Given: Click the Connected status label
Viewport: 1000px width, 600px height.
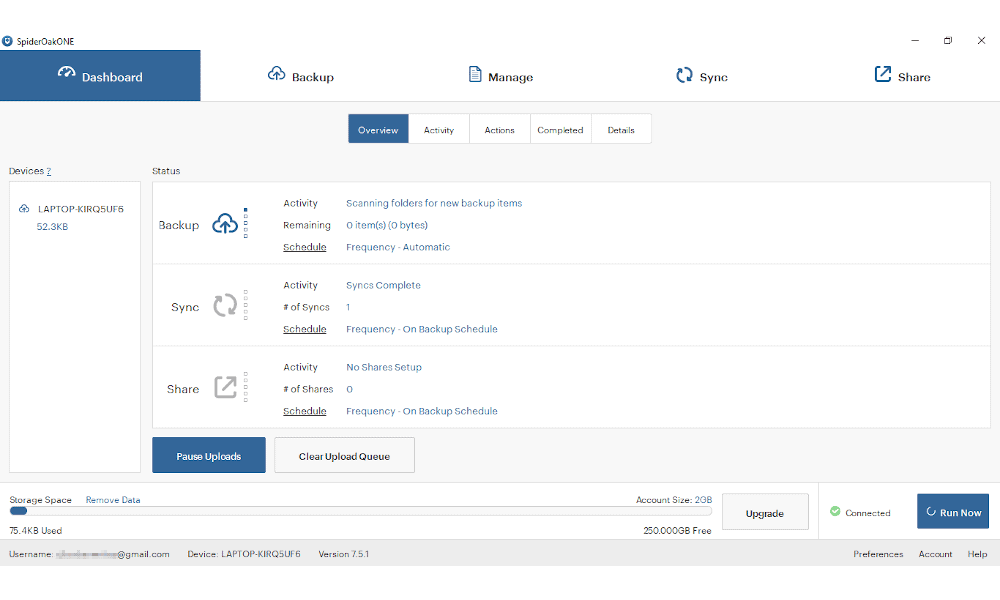Looking at the screenshot, I should pos(867,513).
